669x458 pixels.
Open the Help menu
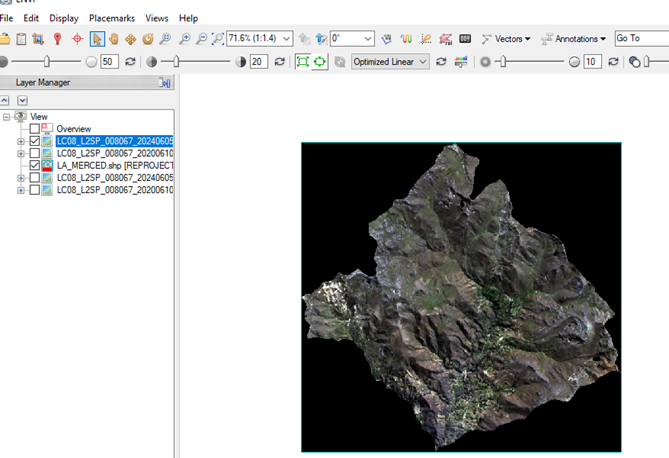tap(188, 18)
